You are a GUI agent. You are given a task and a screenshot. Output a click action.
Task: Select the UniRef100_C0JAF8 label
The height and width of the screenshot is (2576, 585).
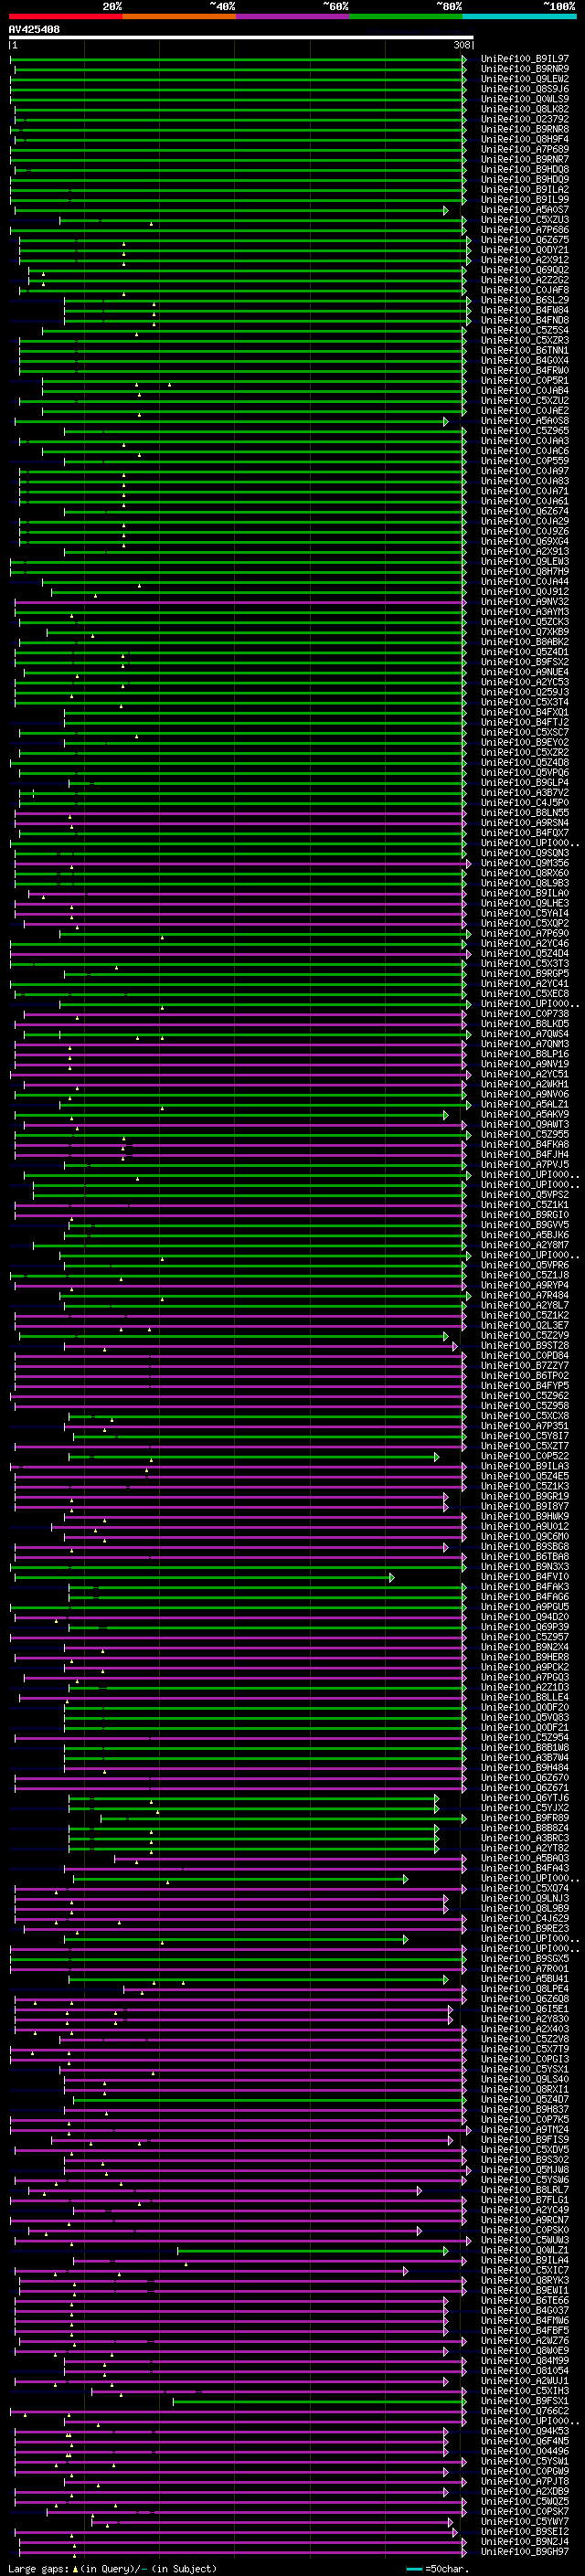(x=525, y=290)
